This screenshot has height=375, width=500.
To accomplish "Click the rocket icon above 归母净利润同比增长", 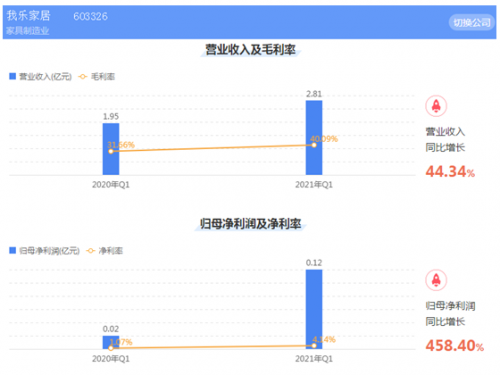I will point(436,280).
